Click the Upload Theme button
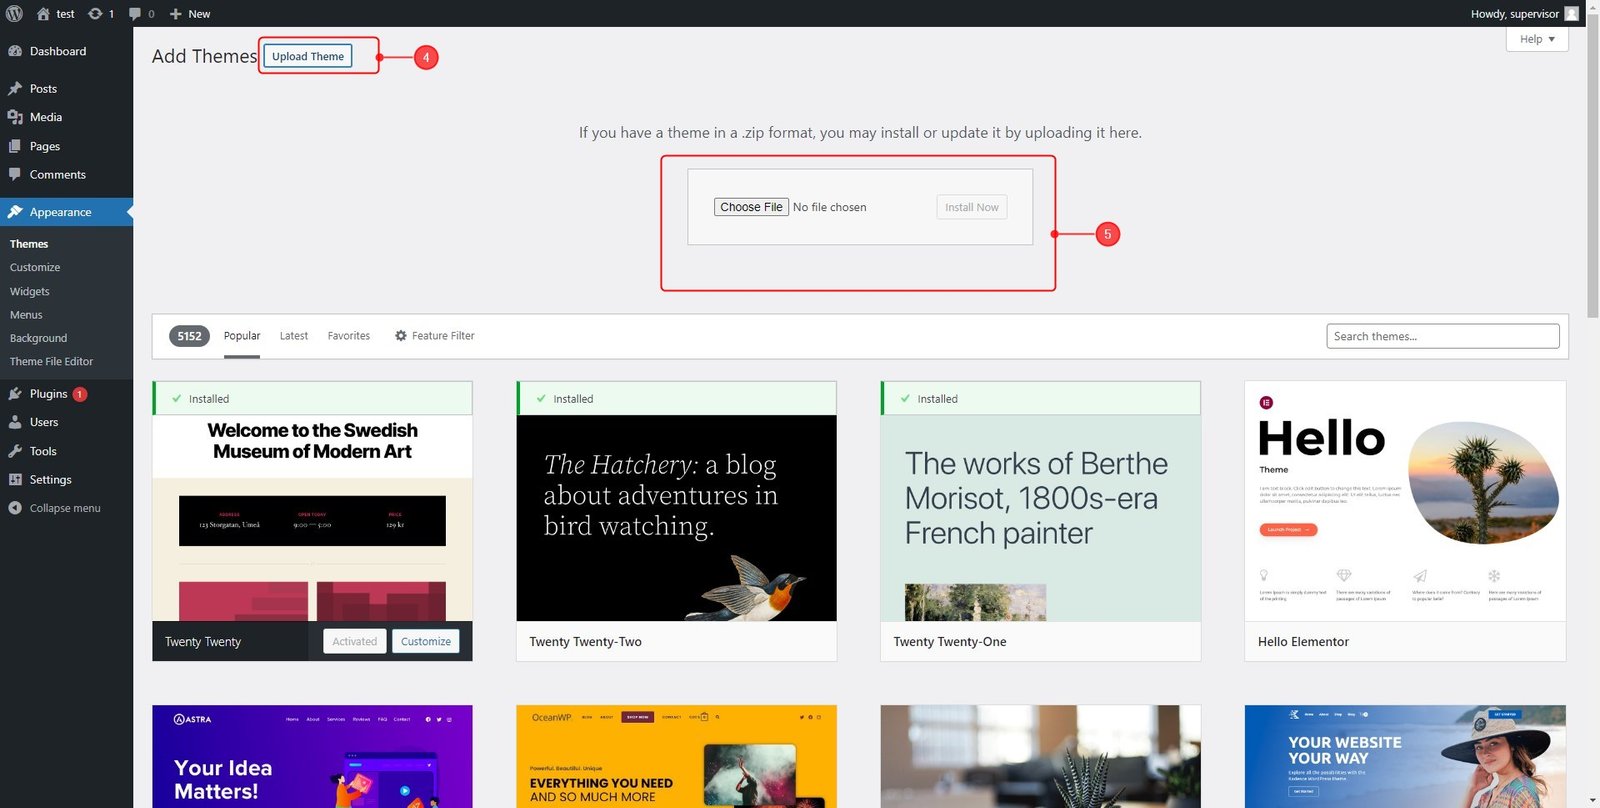The height and width of the screenshot is (808, 1600). (x=308, y=56)
